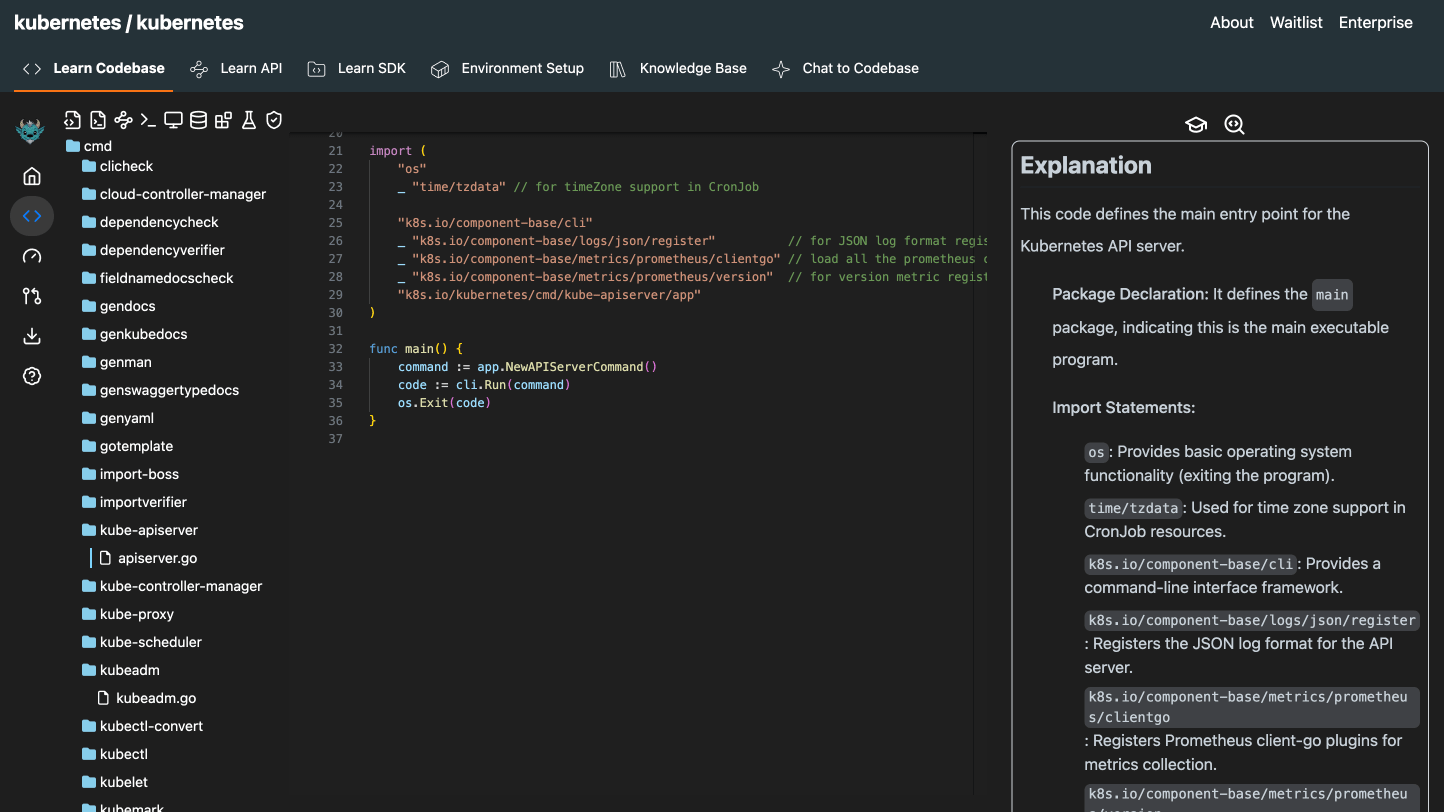The height and width of the screenshot is (812, 1444).
Task: Click the terminal prompt icon in the explorer toolbar
Action: coord(148,120)
